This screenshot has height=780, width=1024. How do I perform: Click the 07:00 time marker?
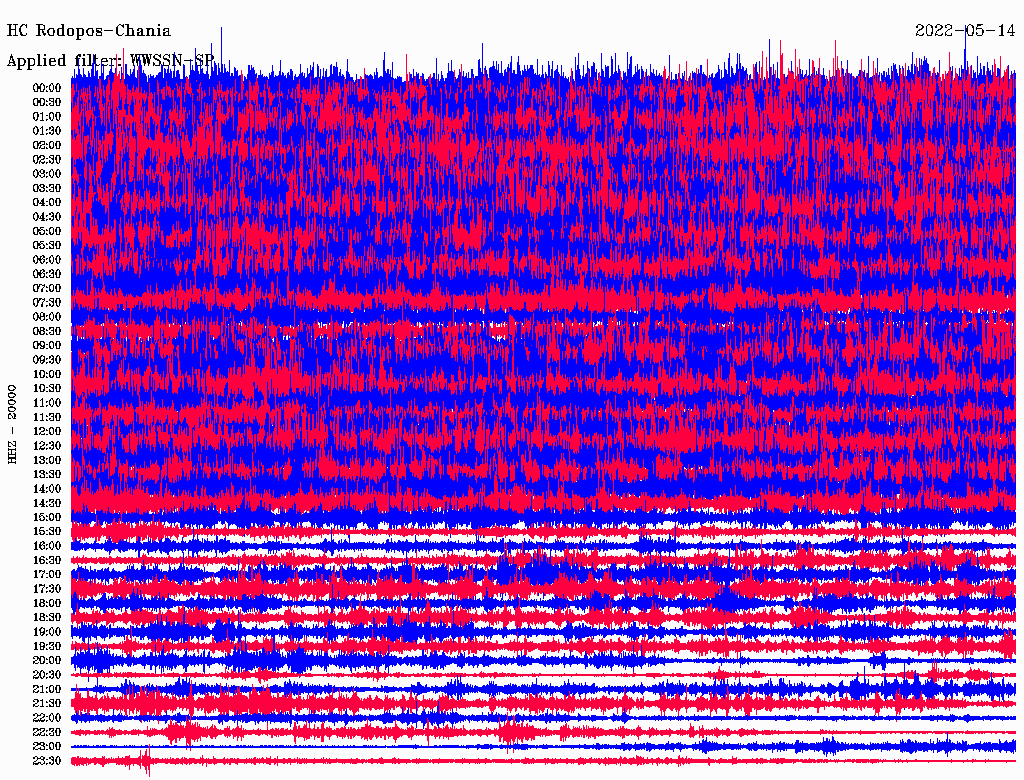[47, 288]
